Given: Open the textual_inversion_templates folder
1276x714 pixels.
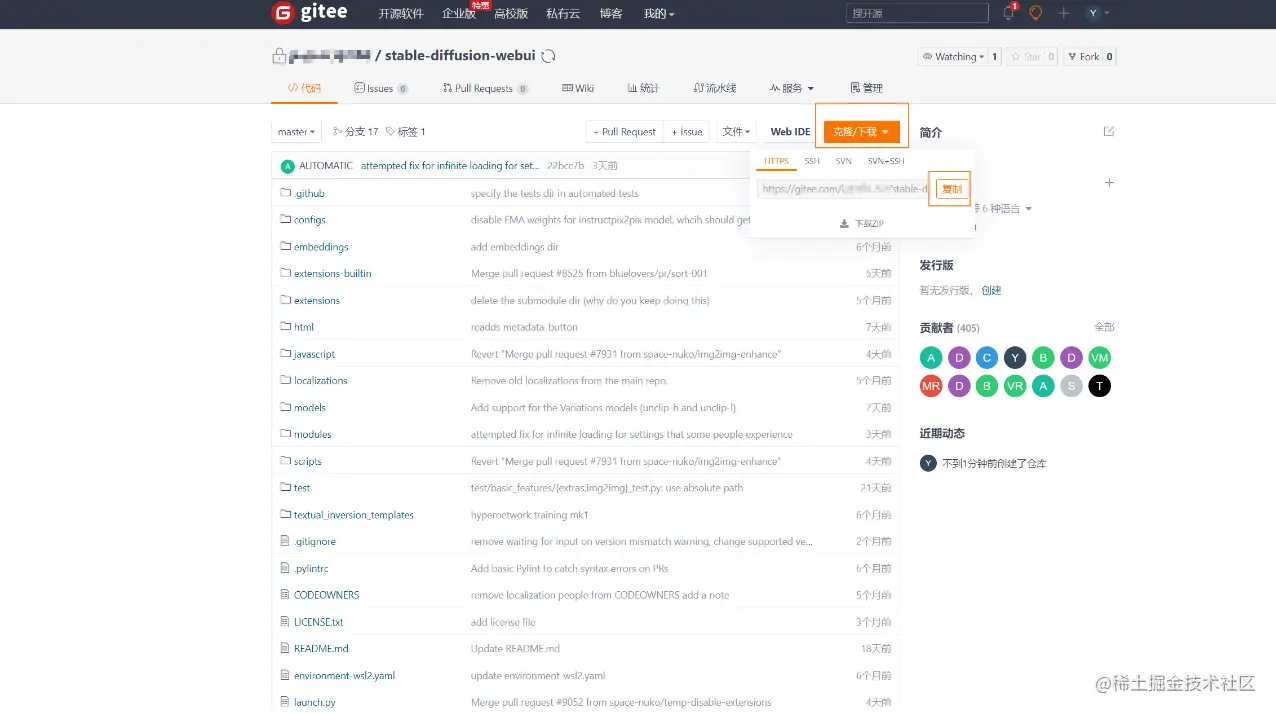Looking at the screenshot, I should click(x=354, y=515).
